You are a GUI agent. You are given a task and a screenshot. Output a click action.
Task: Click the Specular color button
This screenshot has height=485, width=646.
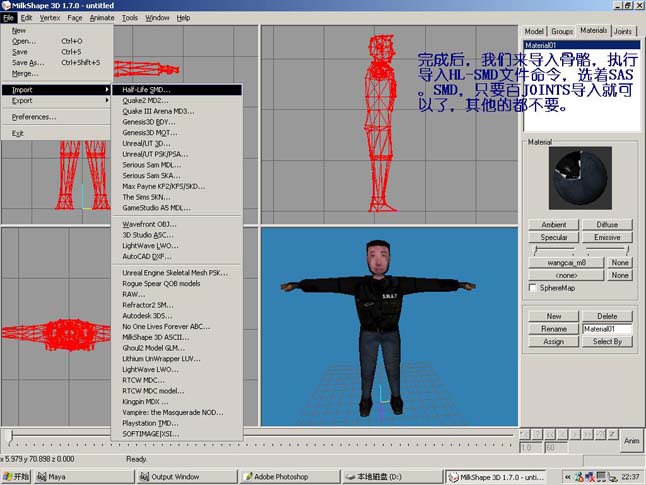[554, 237]
